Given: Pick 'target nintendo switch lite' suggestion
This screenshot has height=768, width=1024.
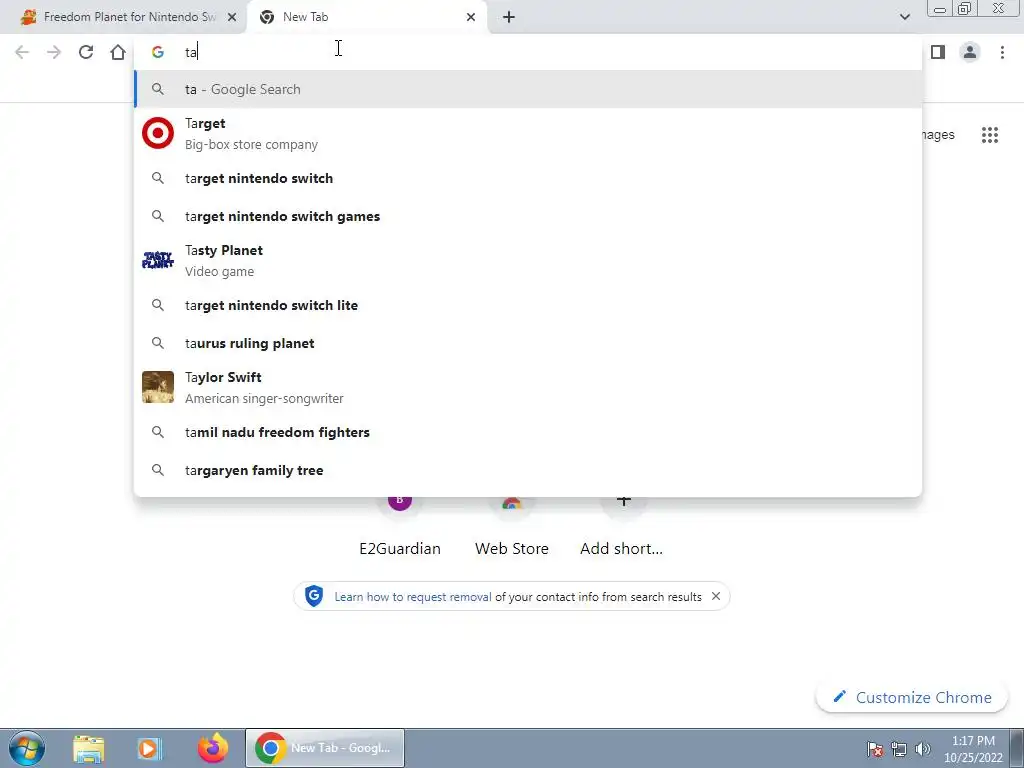Looking at the screenshot, I should [528, 305].
